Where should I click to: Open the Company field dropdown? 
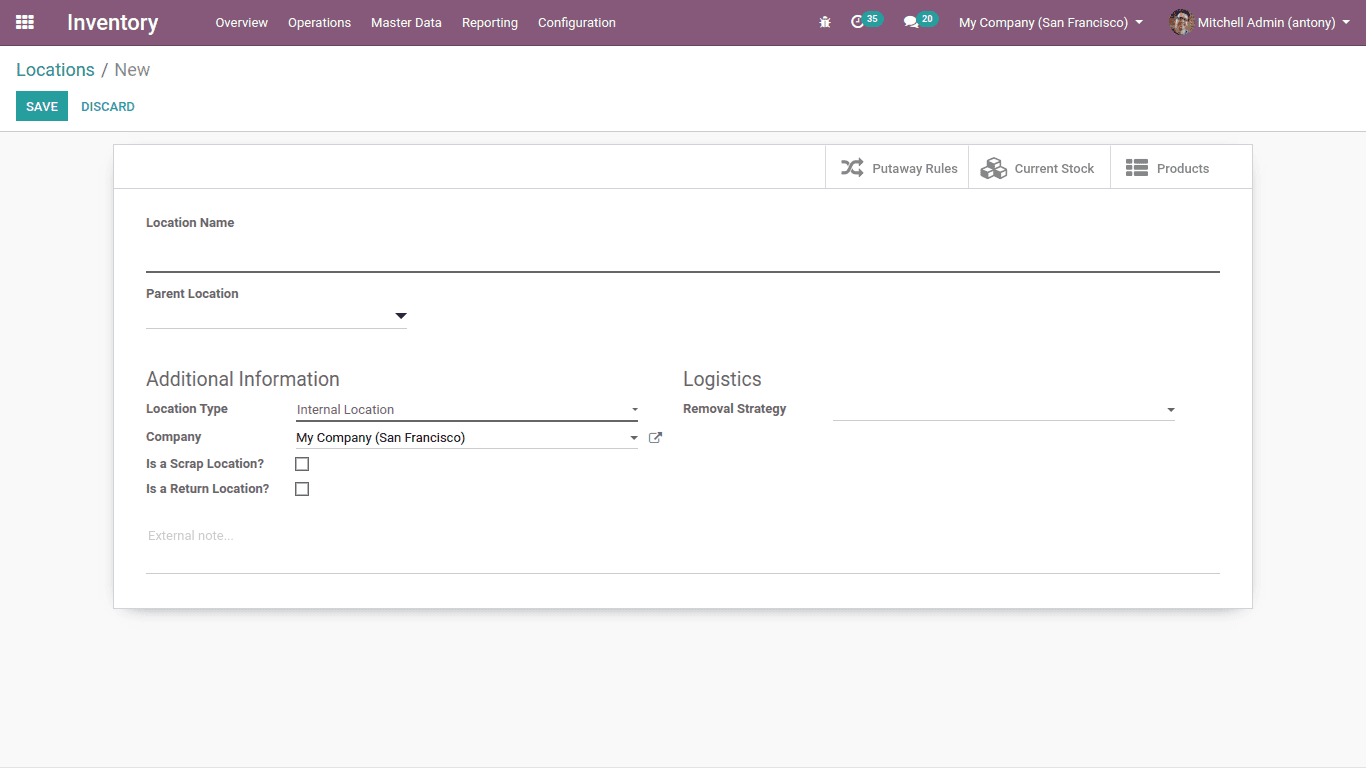point(467,438)
